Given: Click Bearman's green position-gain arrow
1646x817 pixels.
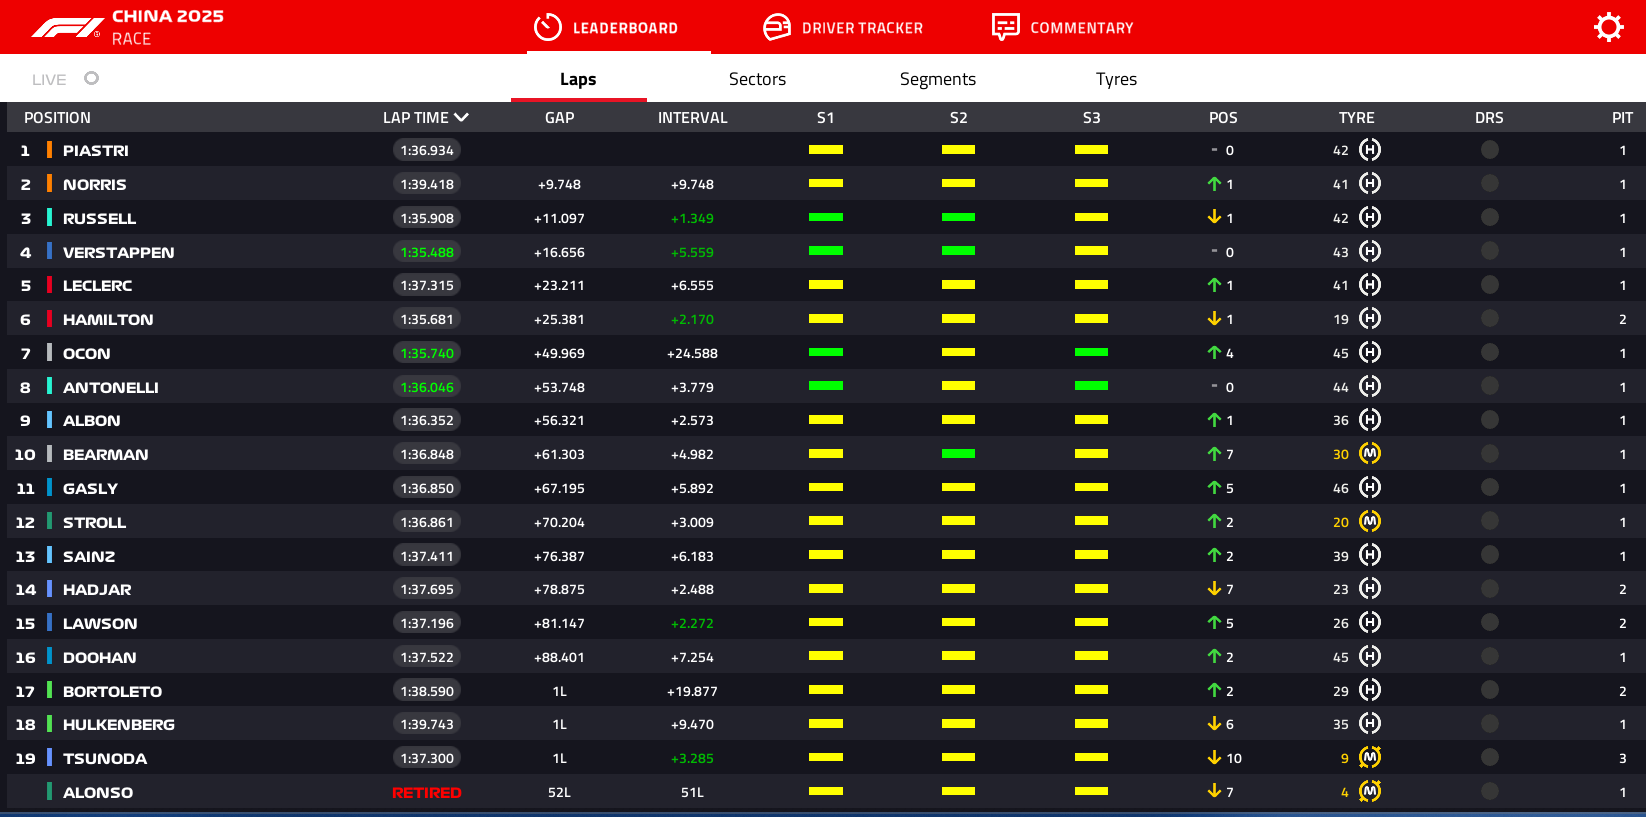Looking at the screenshot, I should [x=1214, y=454].
